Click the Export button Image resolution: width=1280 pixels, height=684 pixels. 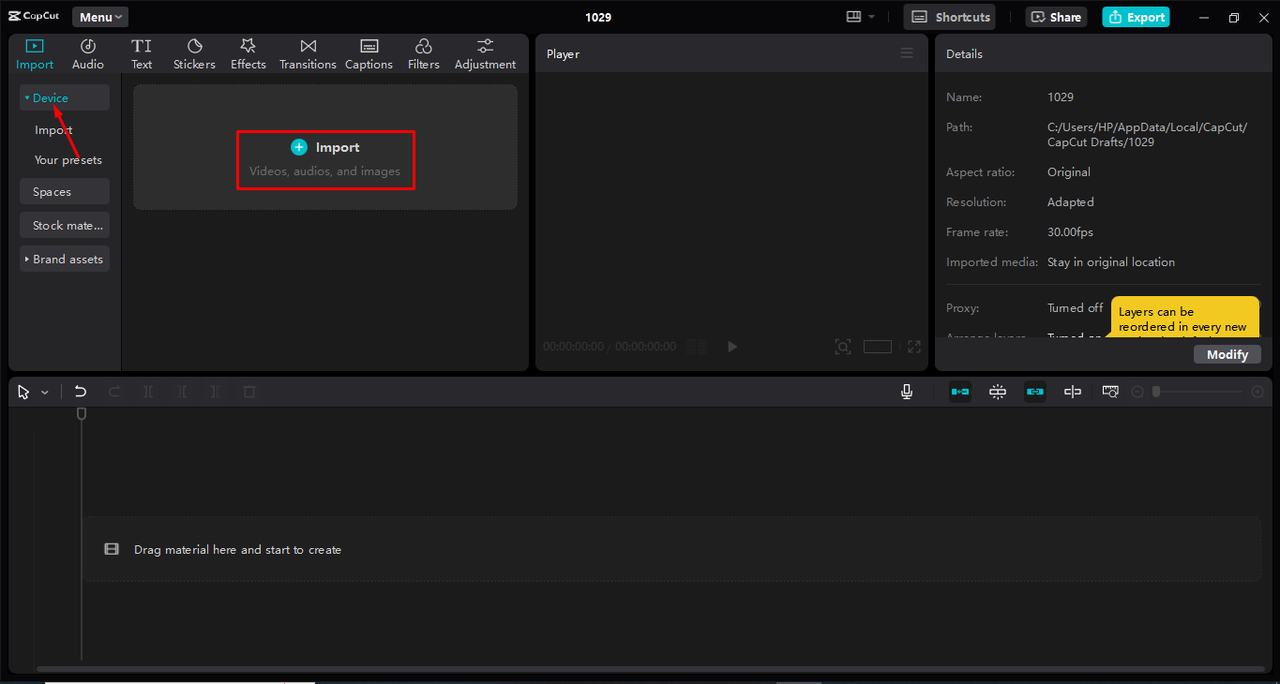click(x=1136, y=17)
